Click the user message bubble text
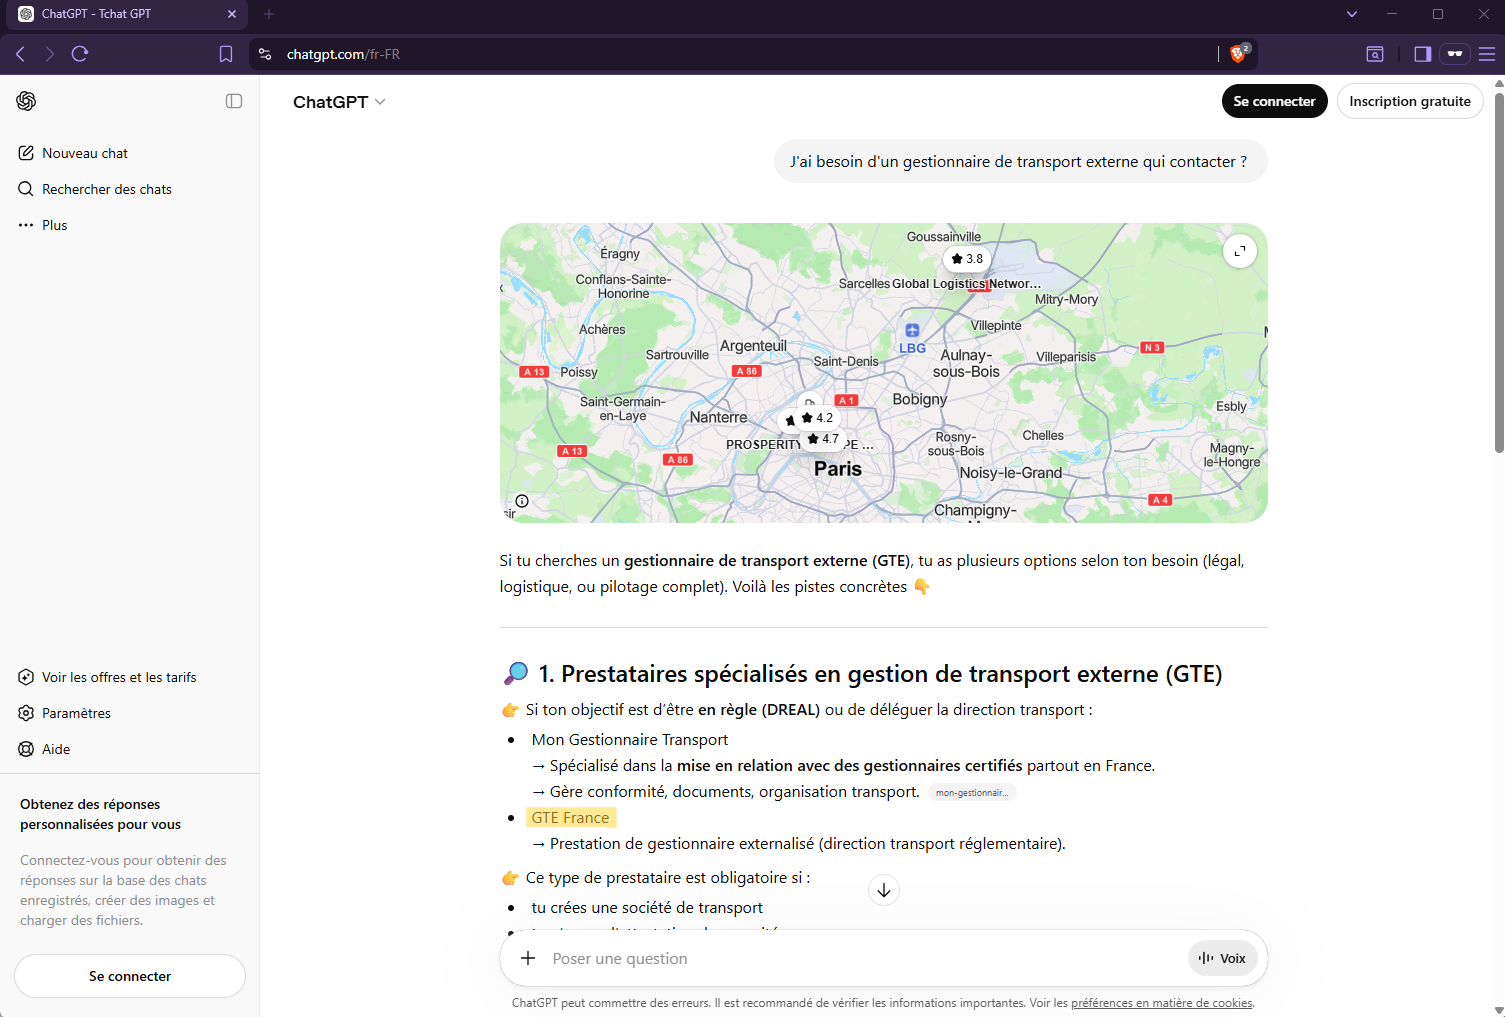Viewport: 1505px width, 1017px height. 1019,162
